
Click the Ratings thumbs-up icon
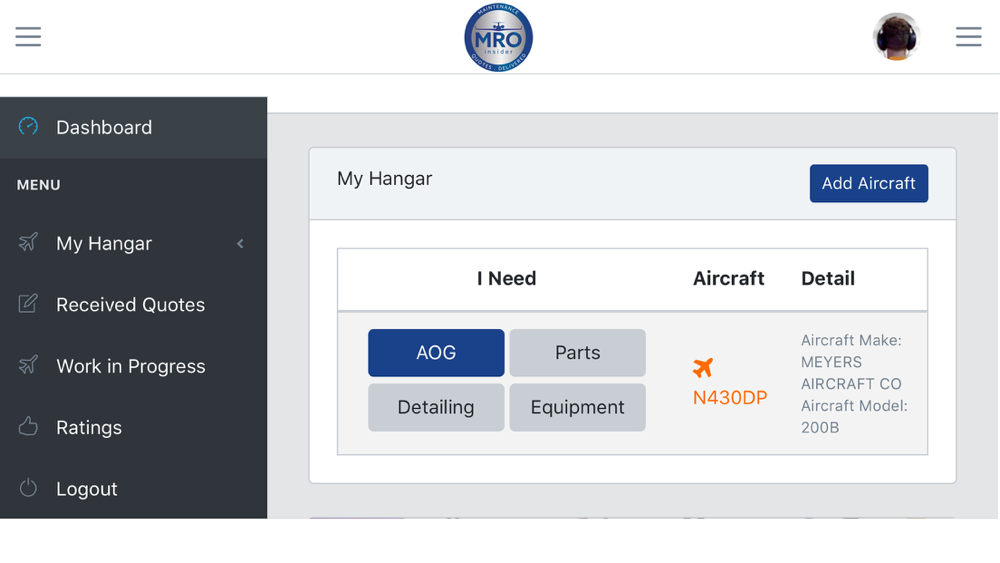(x=28, y=427)
